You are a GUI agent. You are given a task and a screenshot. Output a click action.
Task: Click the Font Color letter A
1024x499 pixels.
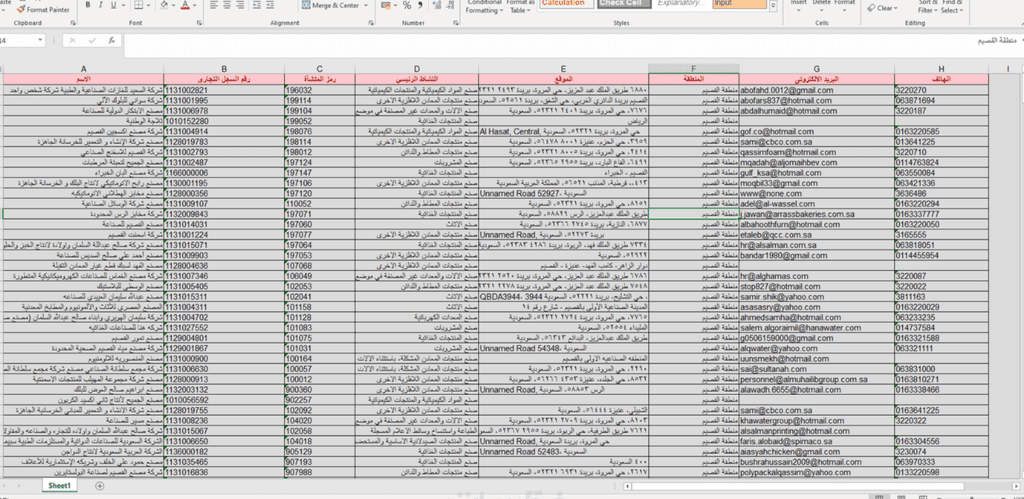tap(186, 6)
